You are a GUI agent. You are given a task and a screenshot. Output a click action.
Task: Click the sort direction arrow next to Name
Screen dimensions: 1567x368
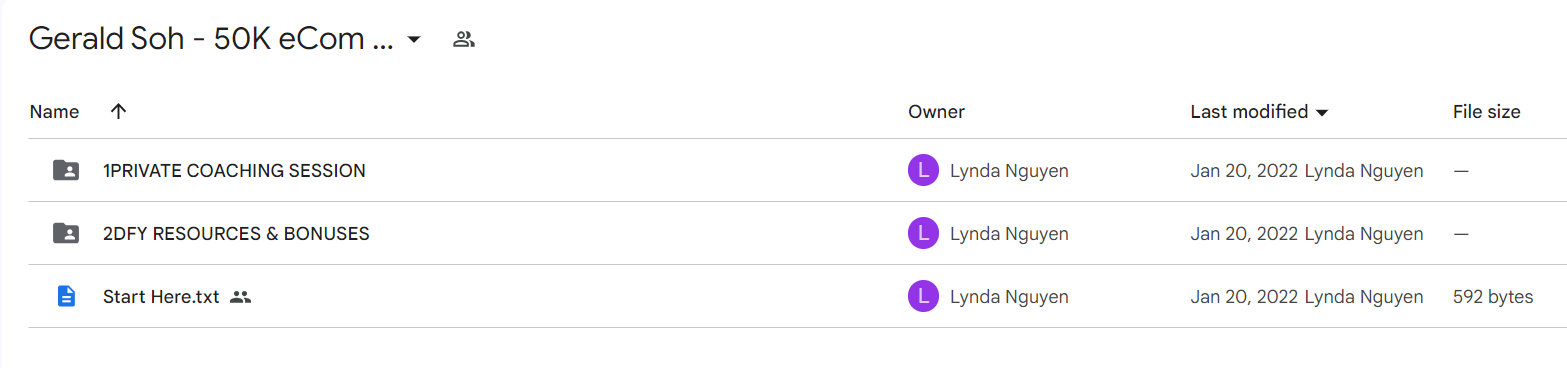[118, 112]
